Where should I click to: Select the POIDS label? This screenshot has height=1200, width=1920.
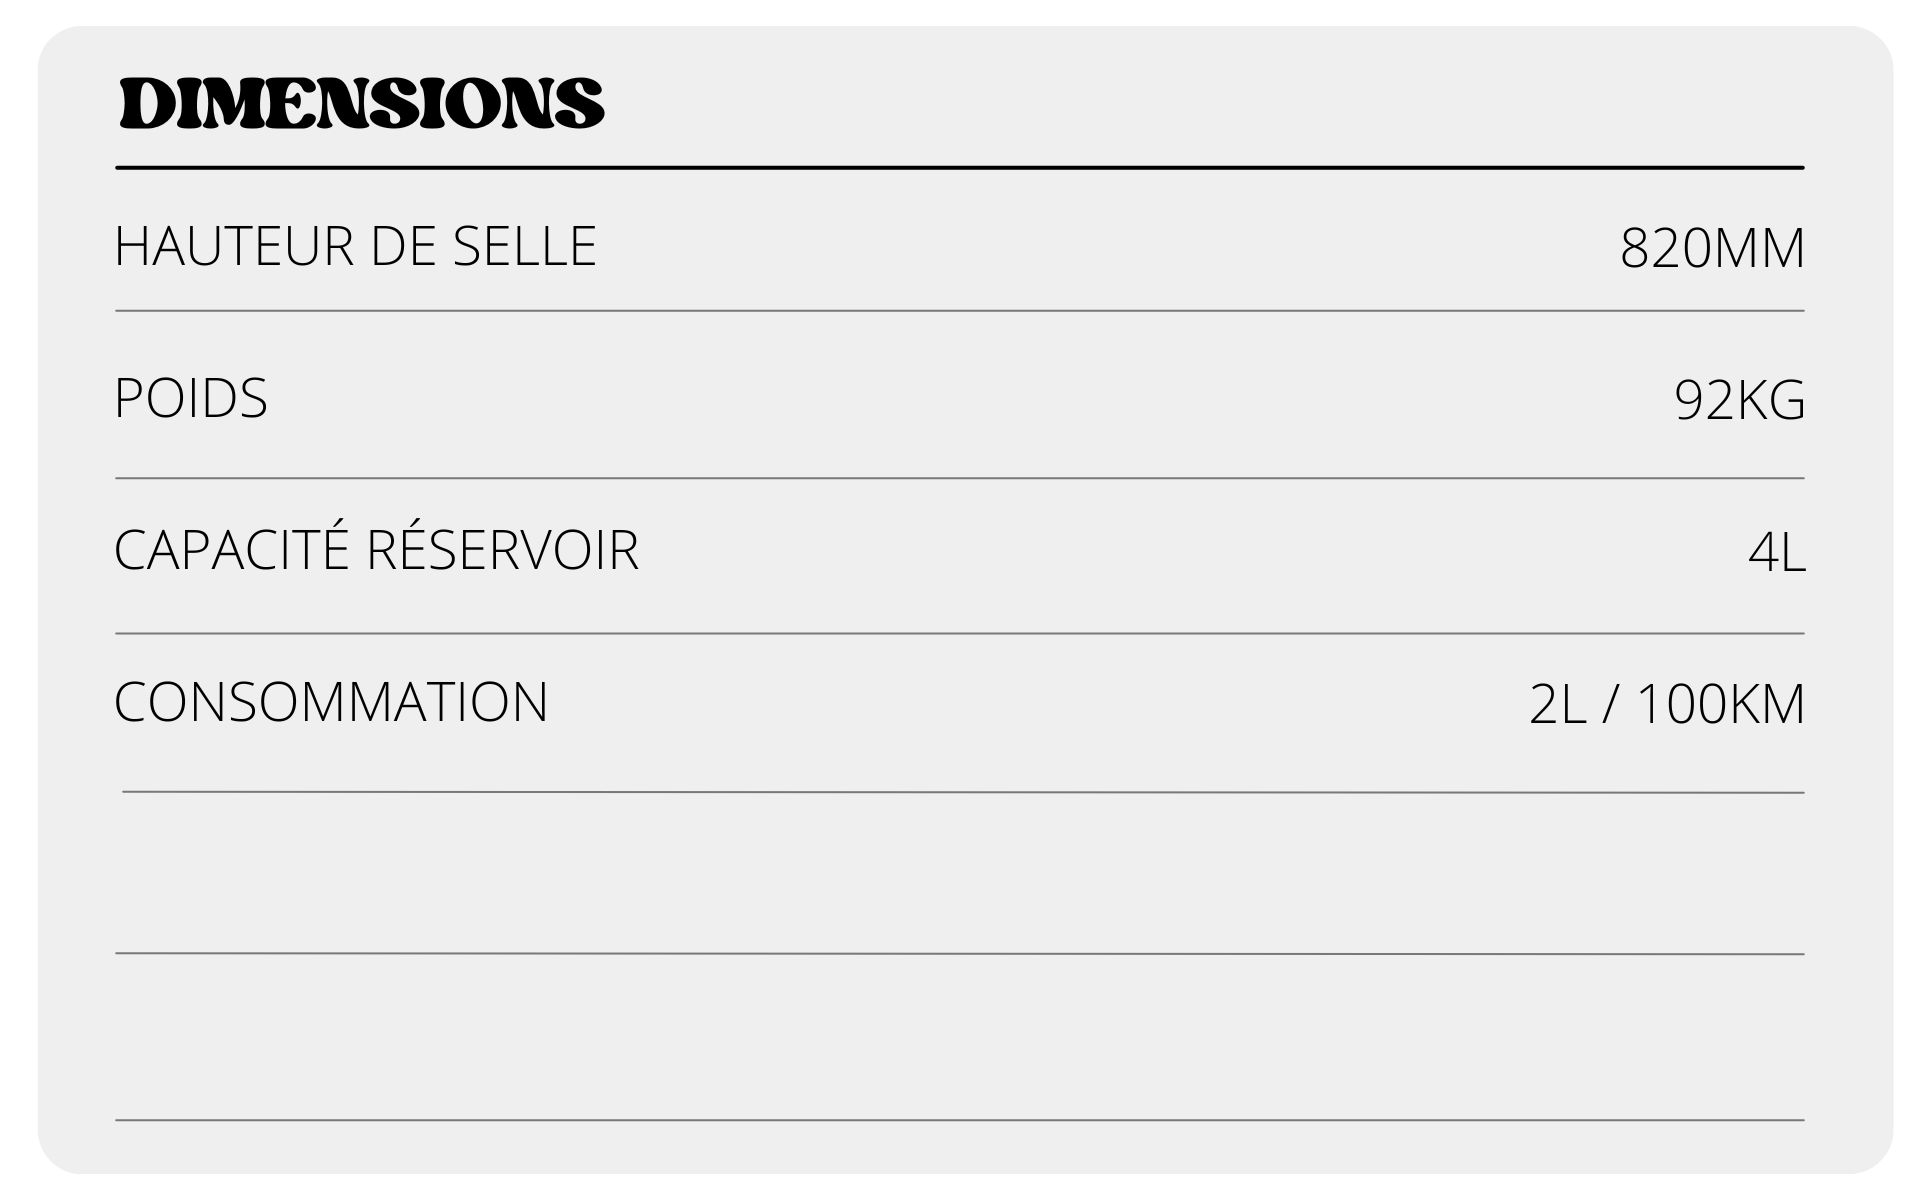[x=191, y=398]
